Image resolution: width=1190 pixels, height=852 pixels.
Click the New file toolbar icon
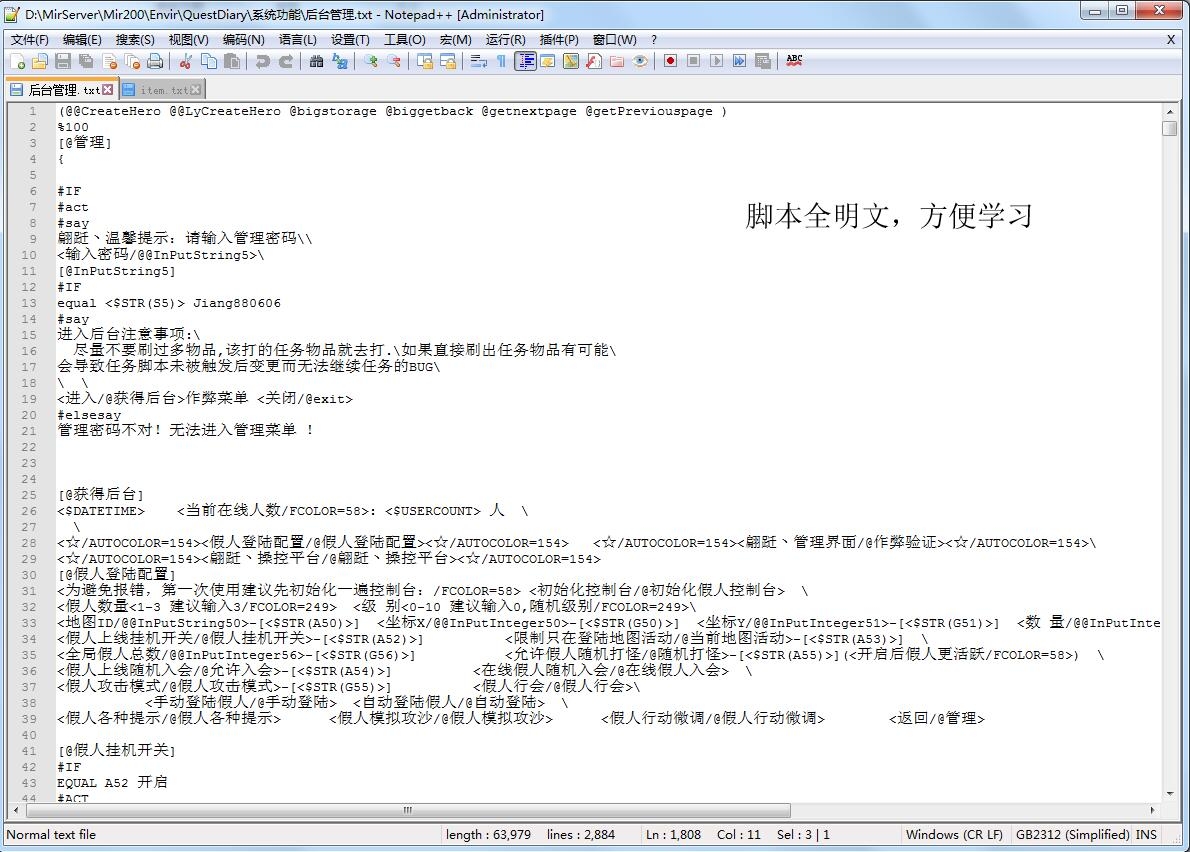(x=17, y=61)
